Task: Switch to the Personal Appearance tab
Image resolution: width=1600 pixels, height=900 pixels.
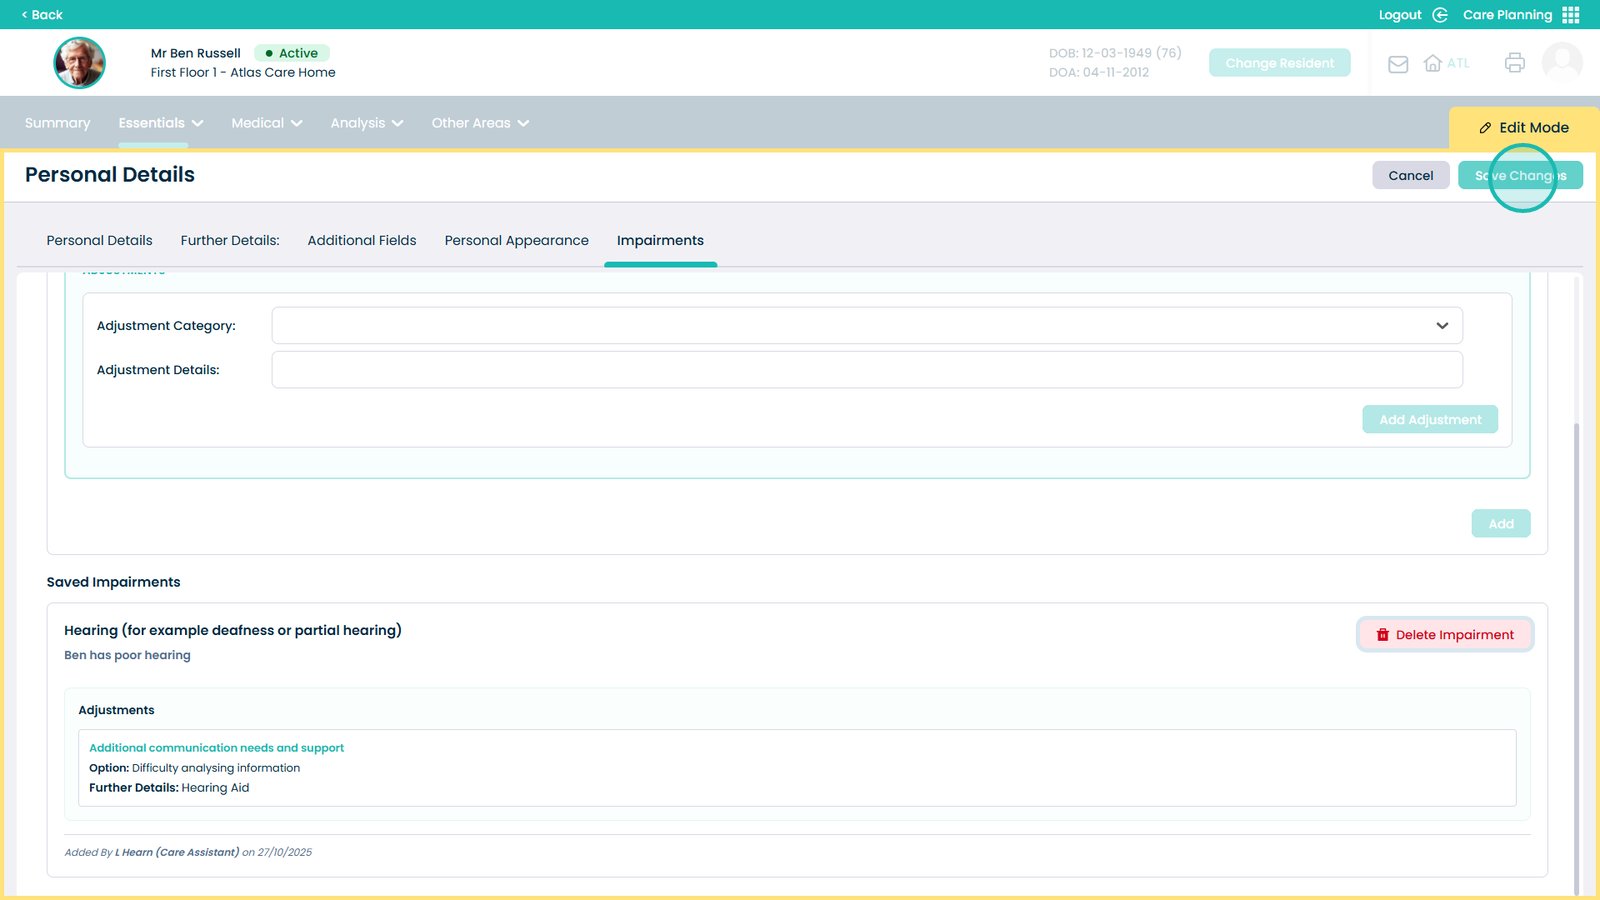Action: [x=516, y=241]
